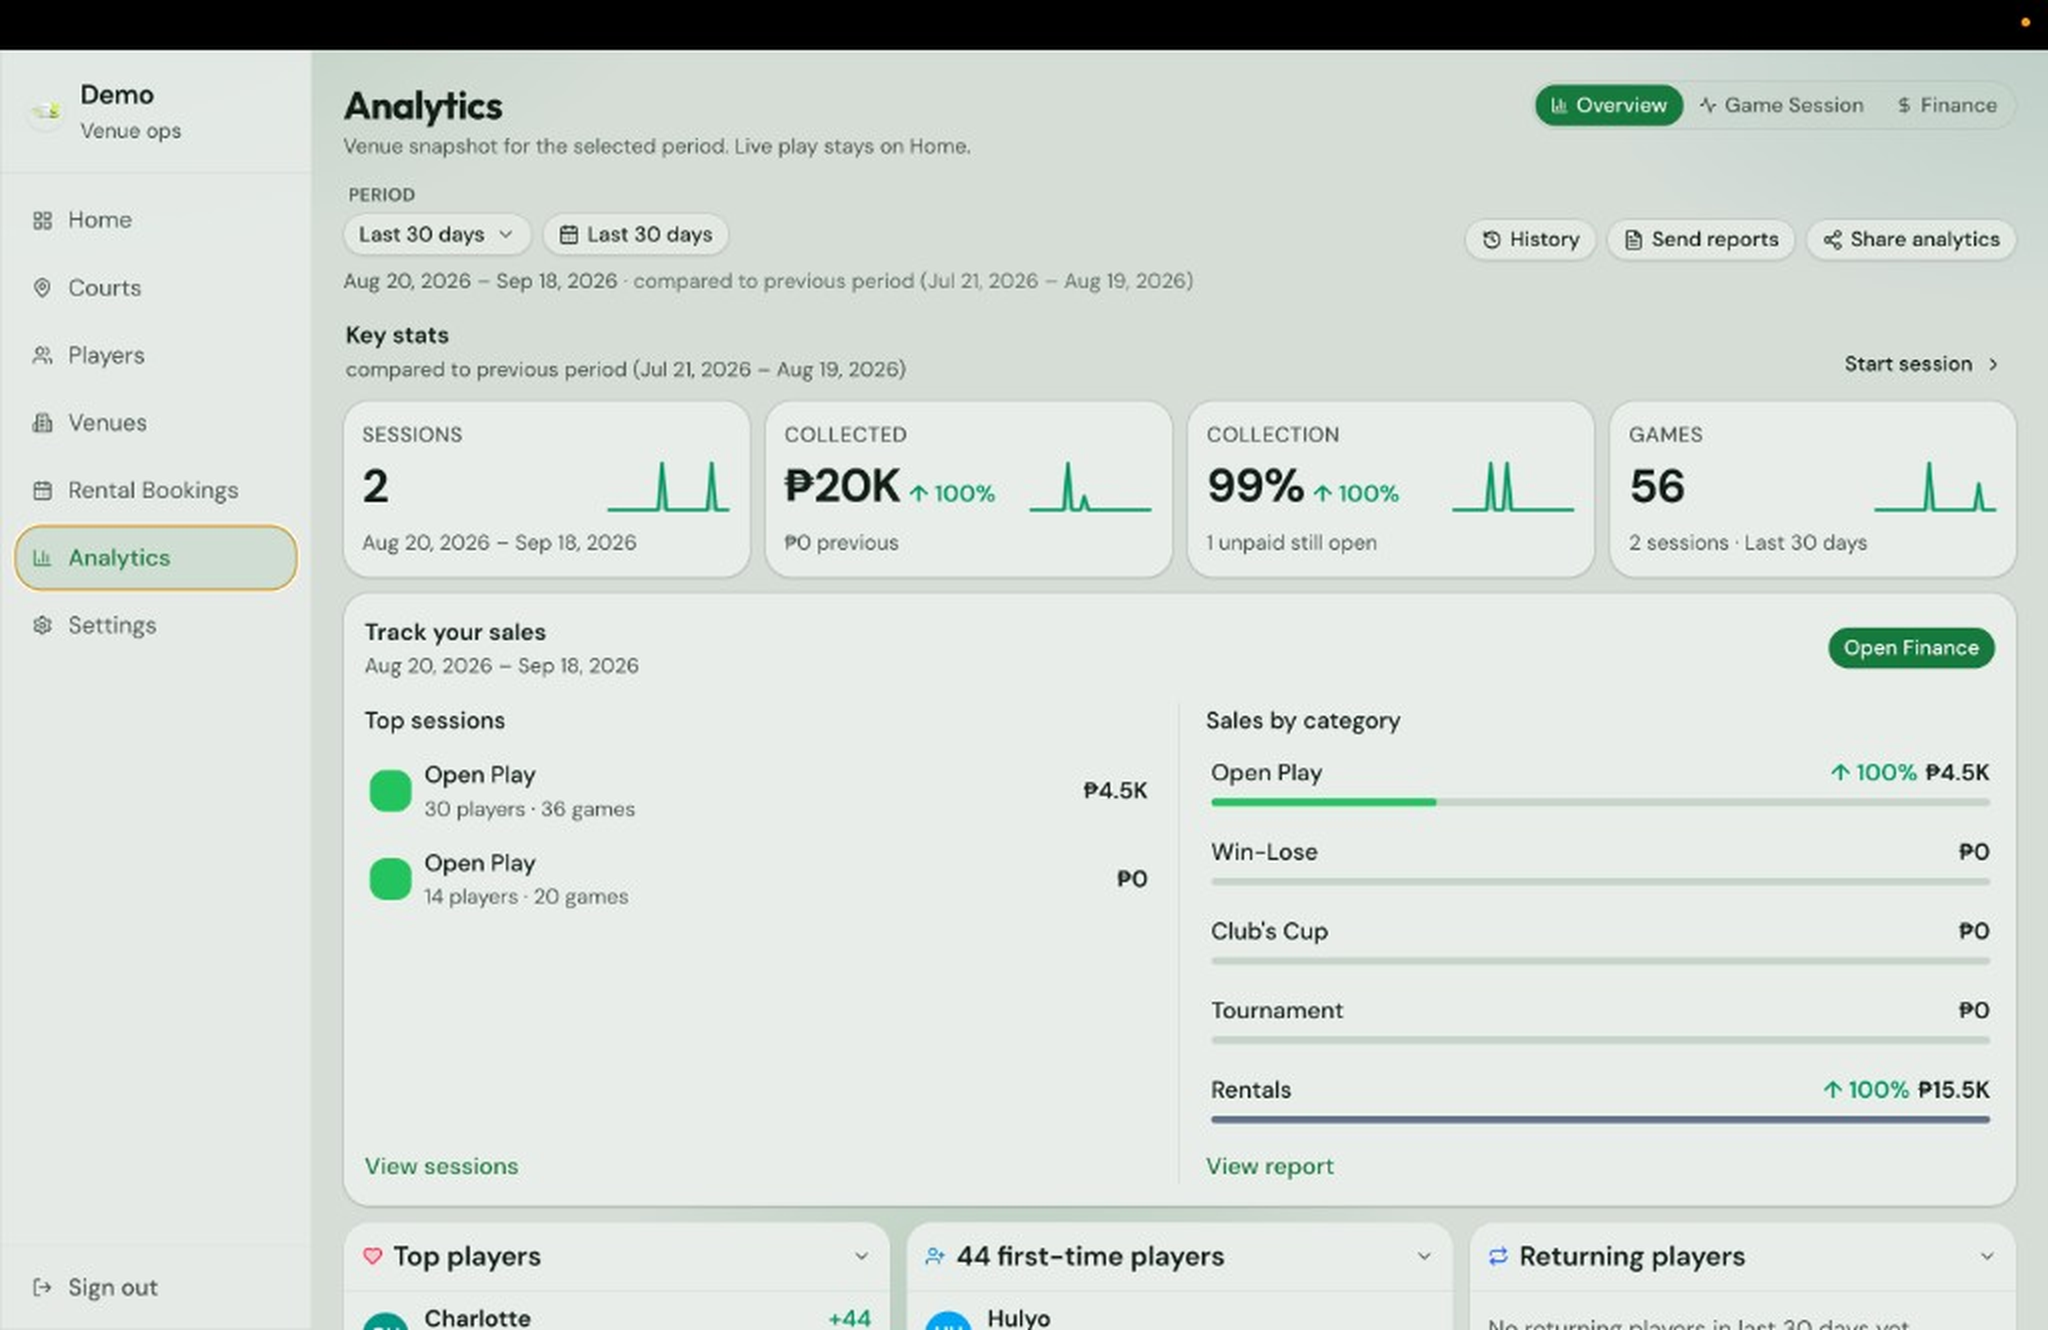Screen dimensions: 2048x1330
Task: Click the heart icon beside Top players
Action: coord(372,1256)
